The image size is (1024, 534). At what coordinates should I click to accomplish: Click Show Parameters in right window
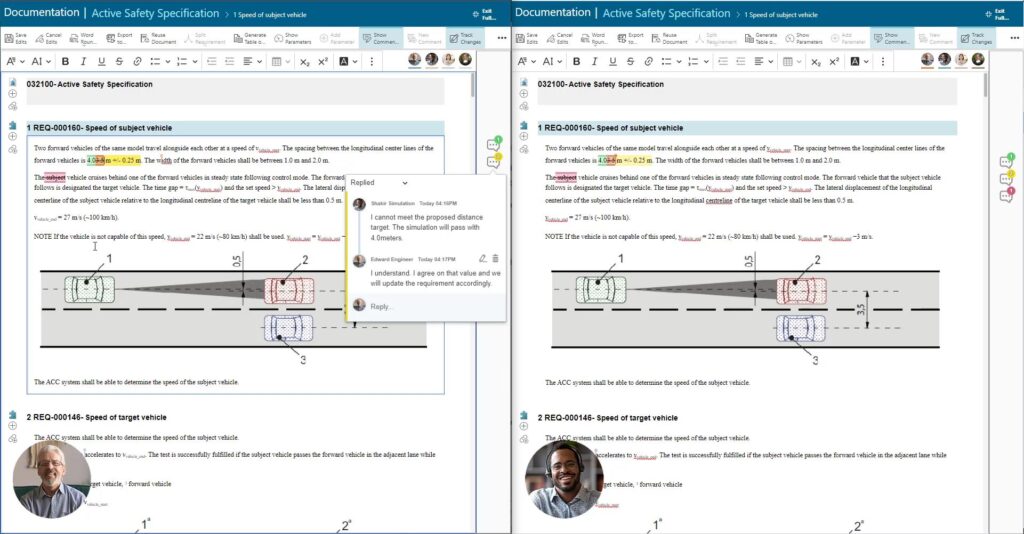[x=804, y=39]
